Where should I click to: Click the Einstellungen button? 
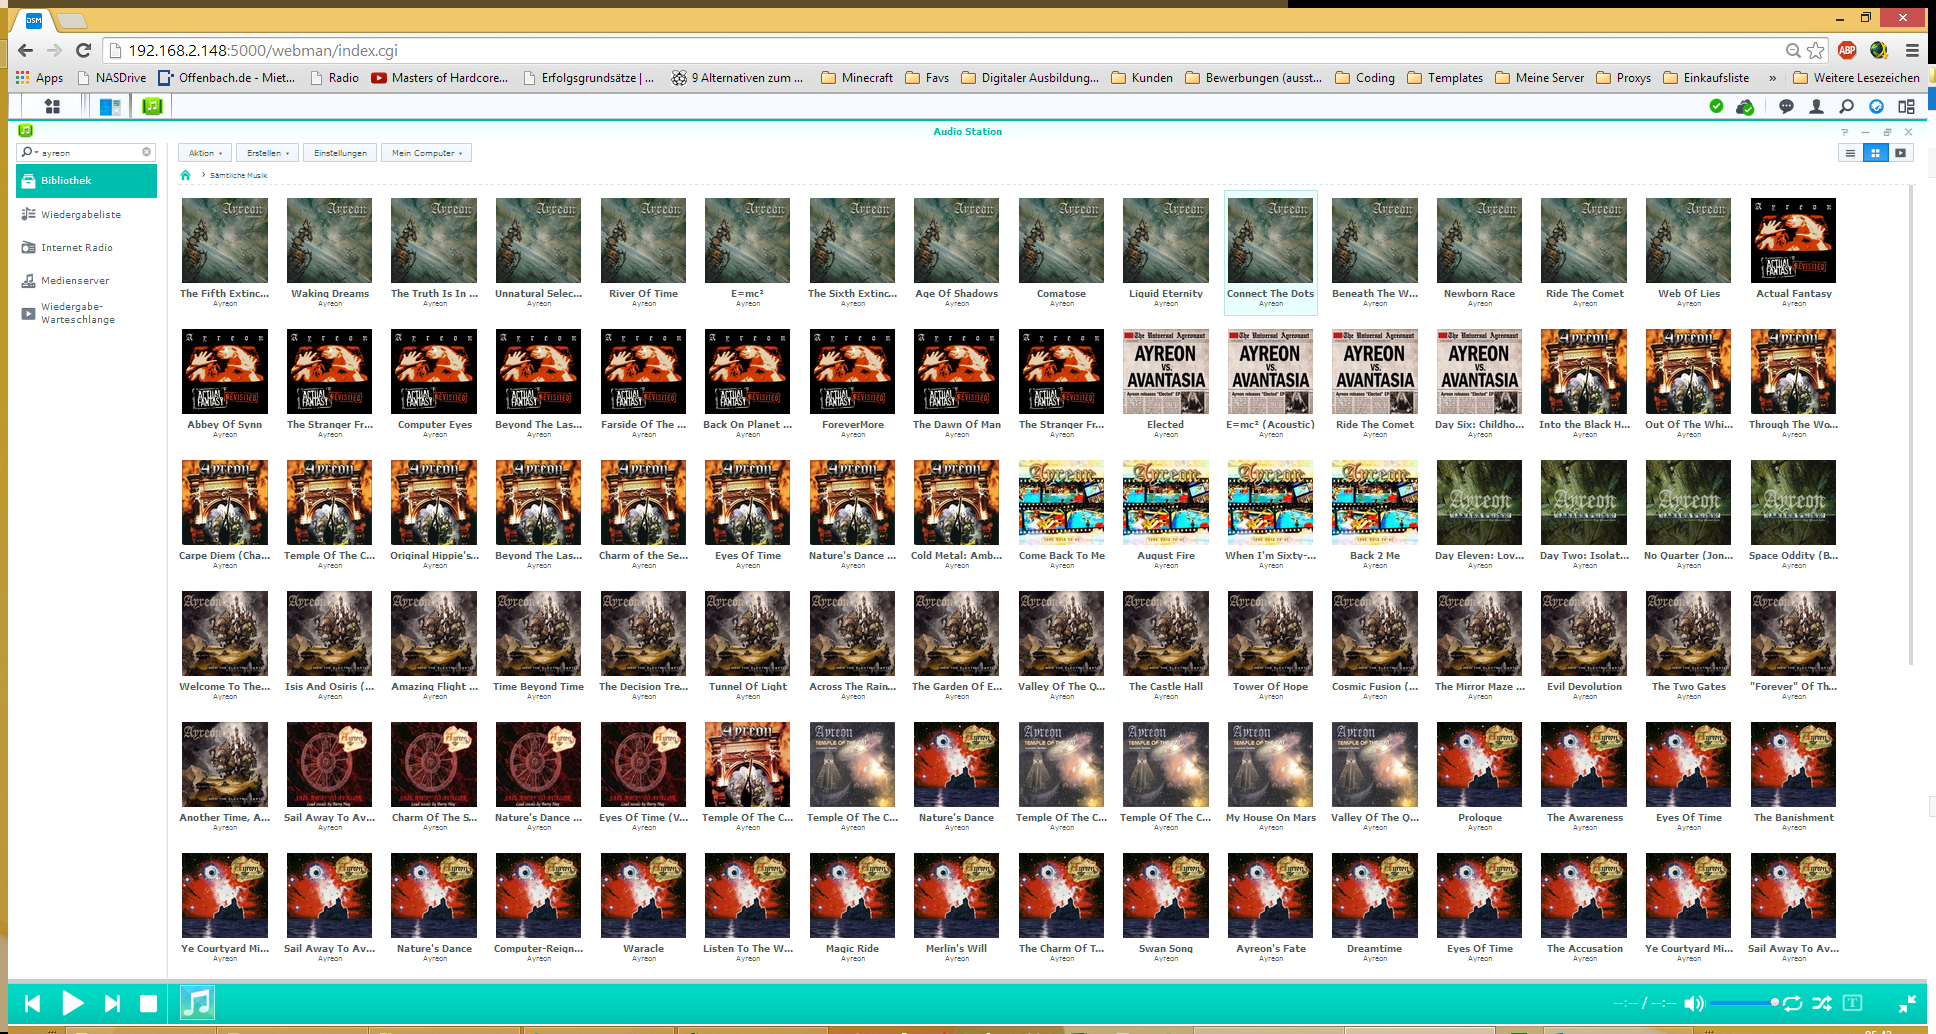click(x=340, y=153)
